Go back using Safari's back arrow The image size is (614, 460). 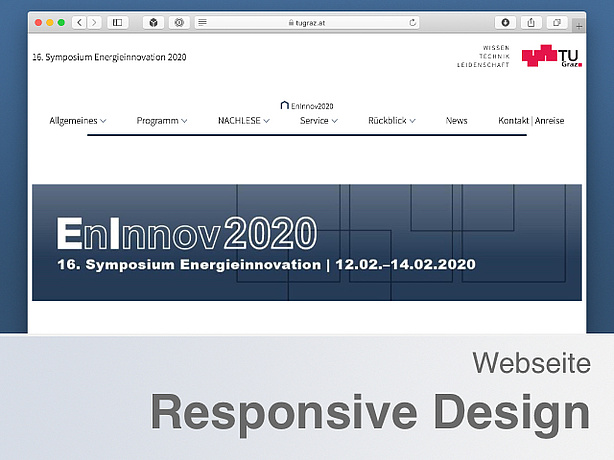(78, 22)
